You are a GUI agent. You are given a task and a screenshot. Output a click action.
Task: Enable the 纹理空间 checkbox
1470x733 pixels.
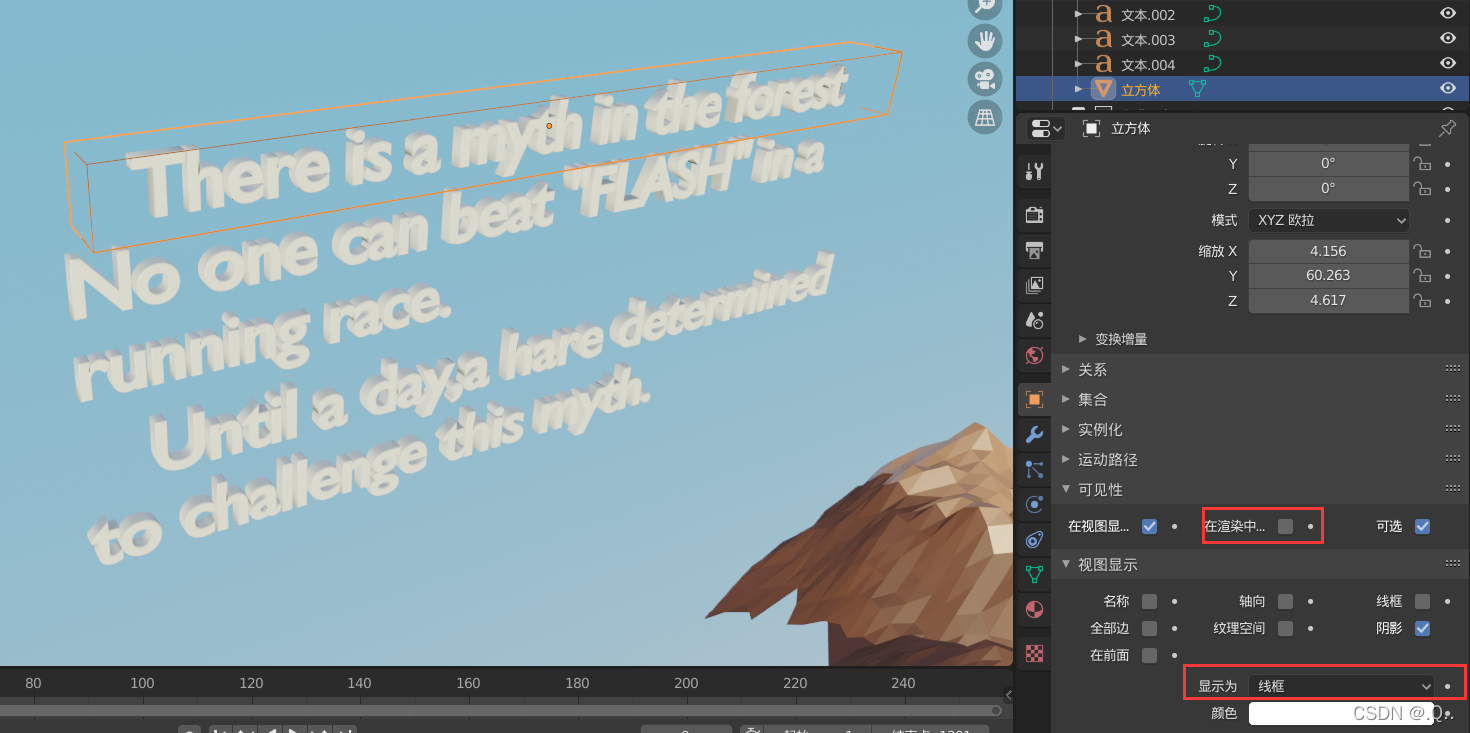click(1285, 628)
